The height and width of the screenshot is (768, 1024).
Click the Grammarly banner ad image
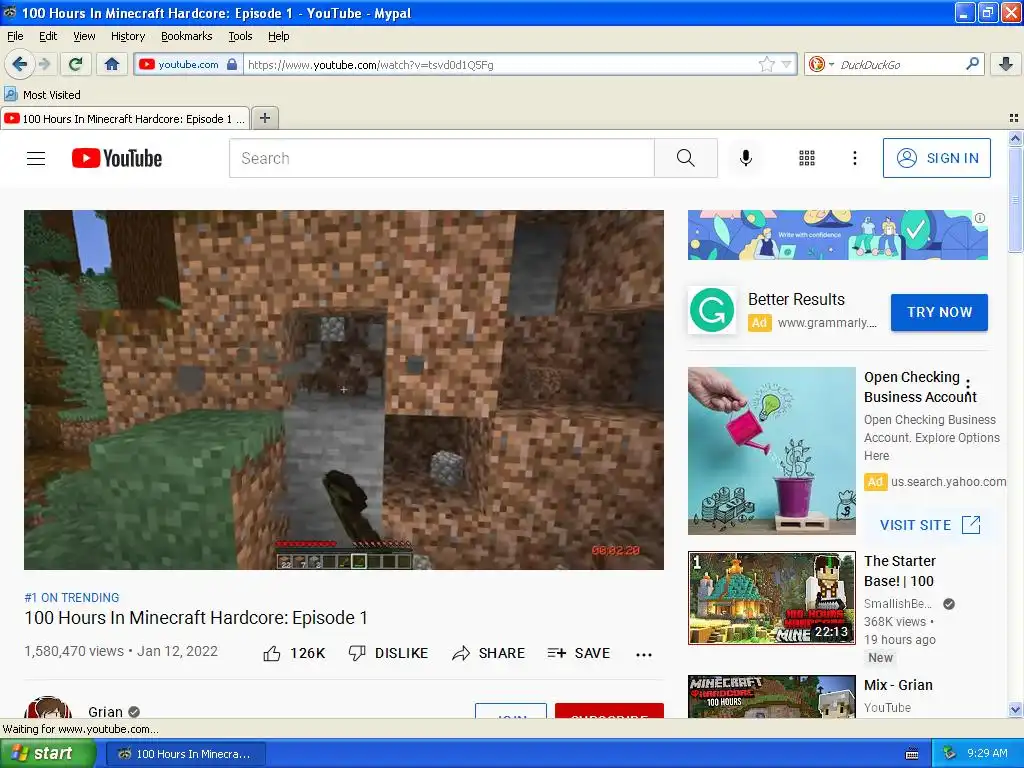pos(838,235)
